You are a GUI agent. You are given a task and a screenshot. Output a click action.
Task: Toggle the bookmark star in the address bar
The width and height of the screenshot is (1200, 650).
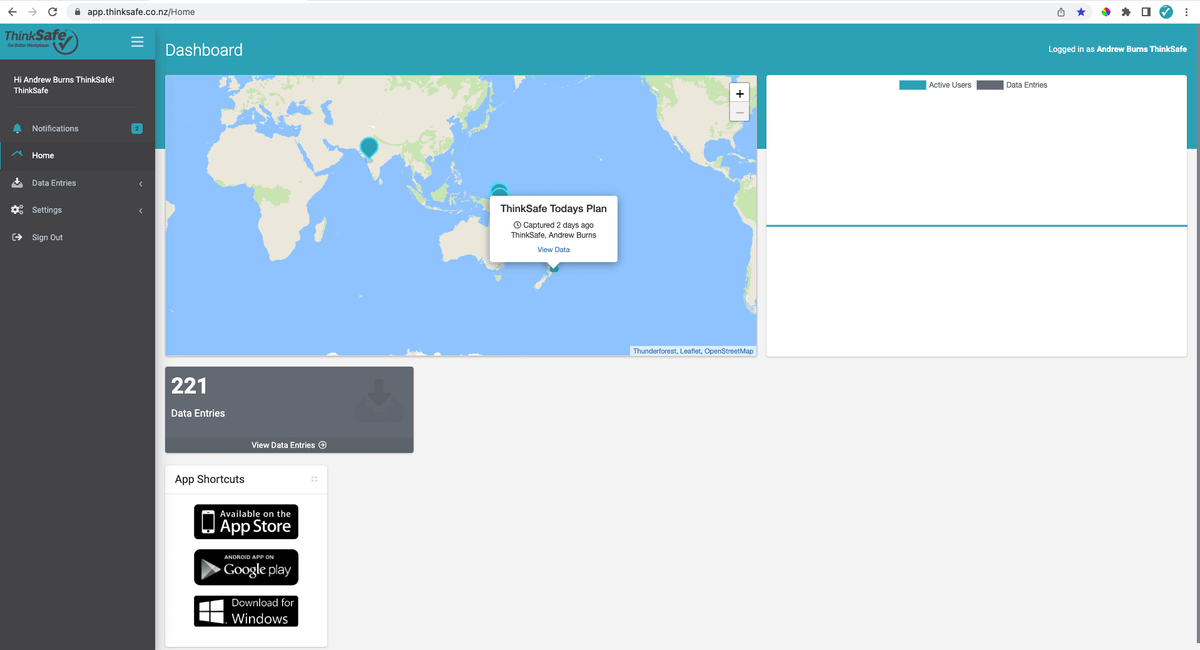click(x=1081, y=11)
